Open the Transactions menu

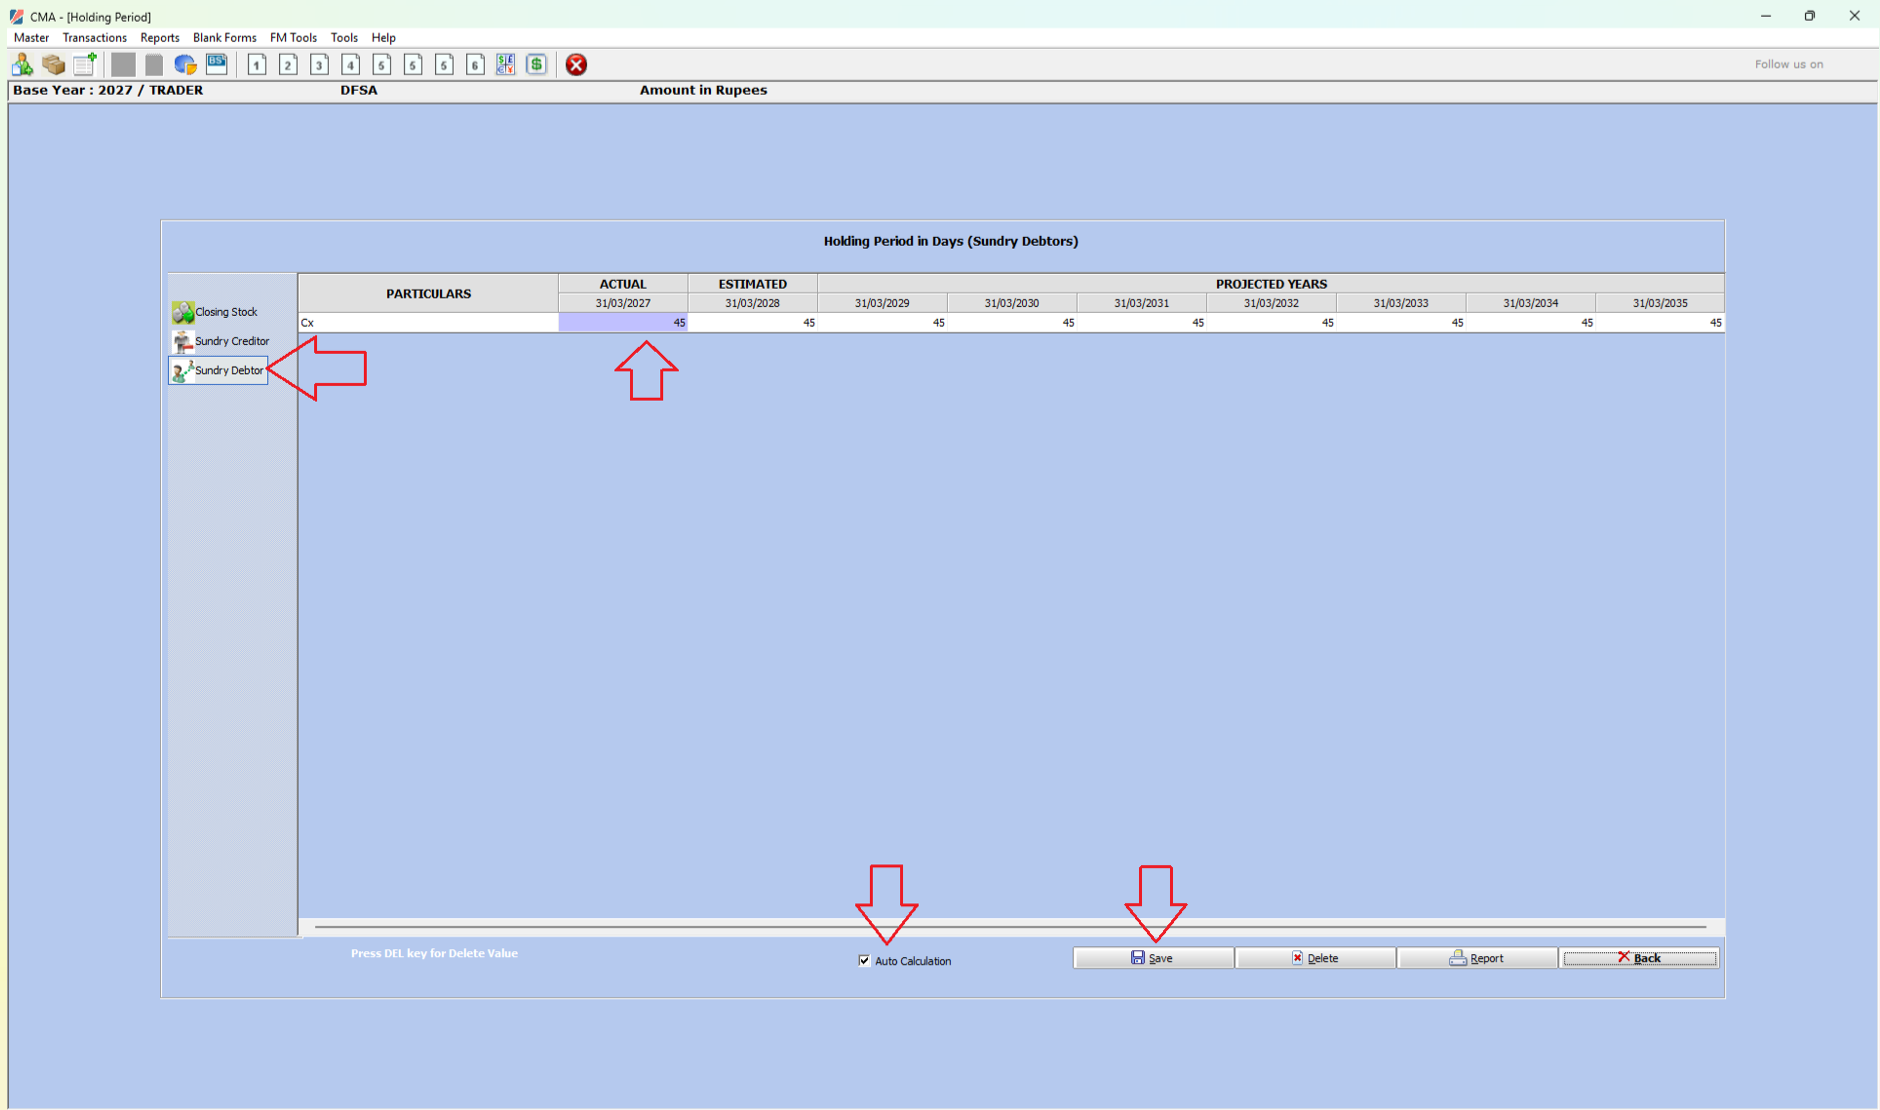point(94,38)
